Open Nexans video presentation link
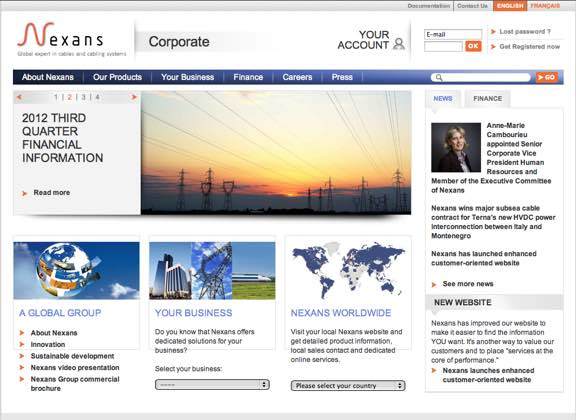Screen dimensions: 576x420 (x=75, y=367)
